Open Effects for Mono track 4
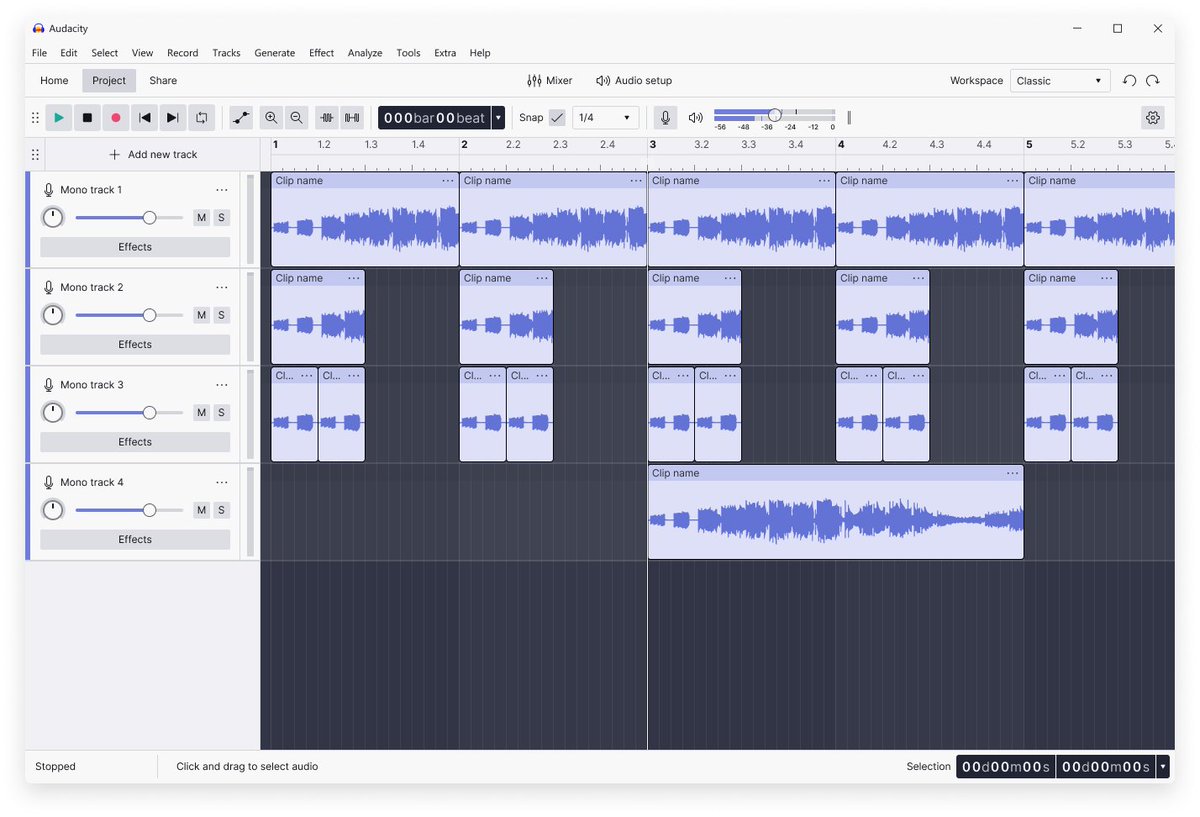 [x=135, y=540]
